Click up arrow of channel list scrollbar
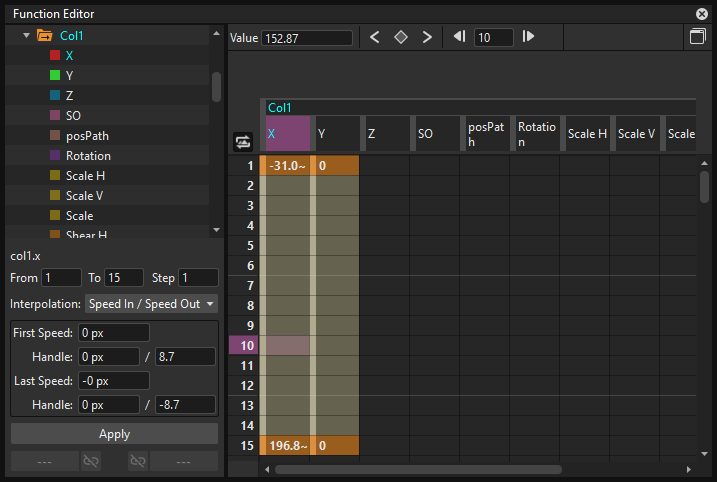This screenshot has width=717, height=482. (216, 33)
